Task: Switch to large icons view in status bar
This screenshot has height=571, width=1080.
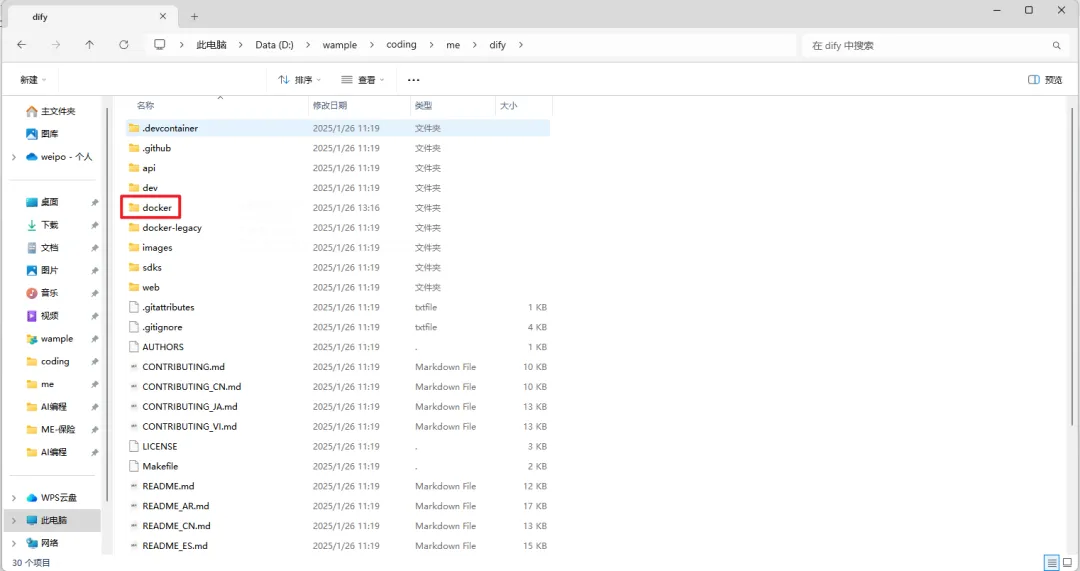Action: tap(1066, 563)
